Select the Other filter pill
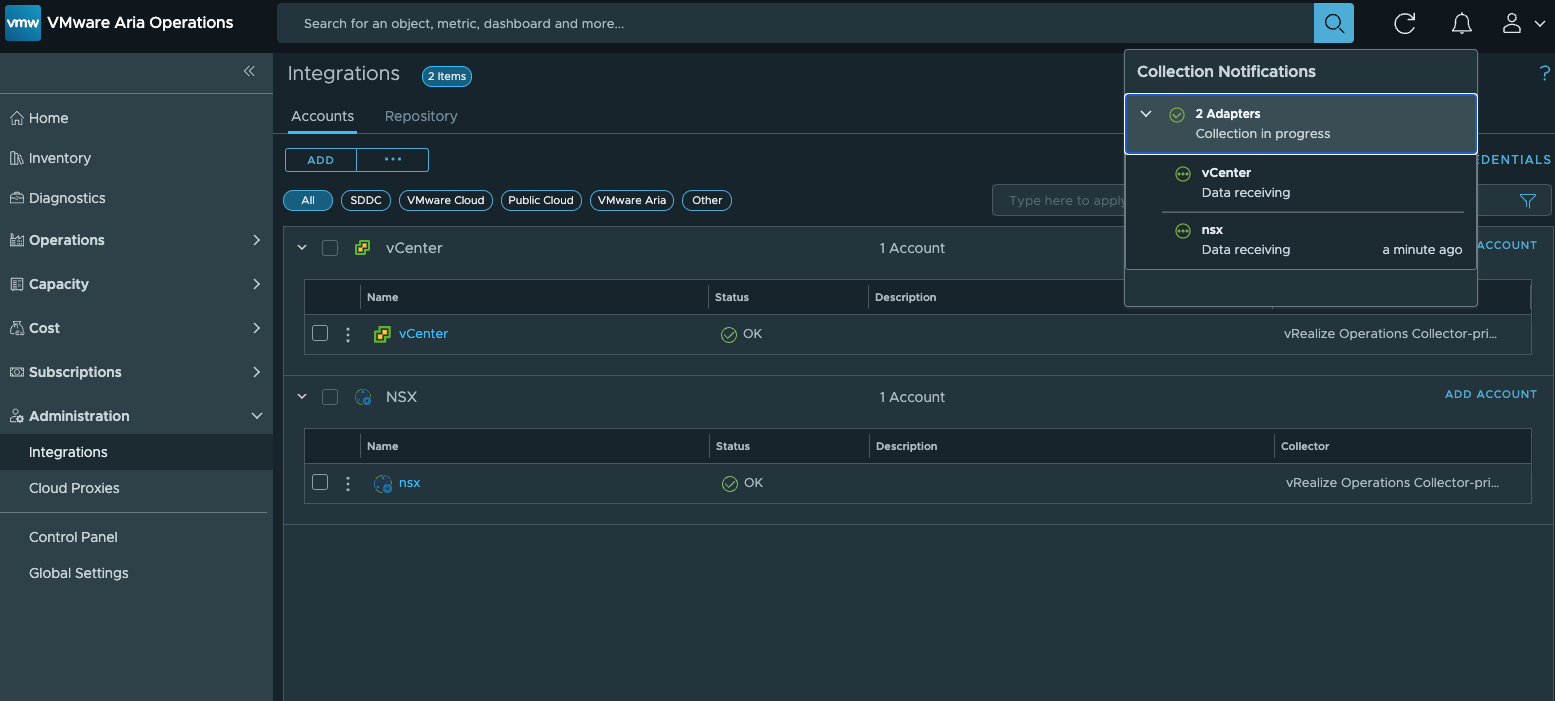 (x=707, y=200)
